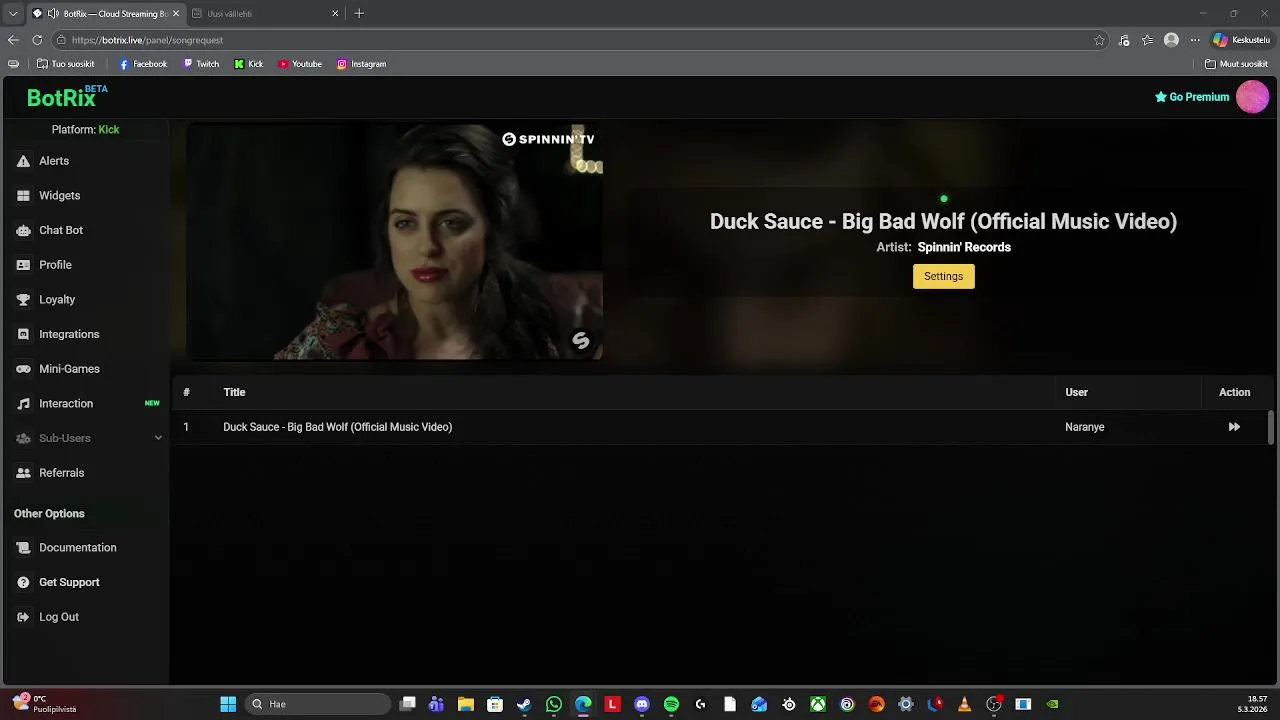1280x720 pixels.
Task: Open the Youtube bookmark
Action: pyautogui.click(x=300, y=64)
